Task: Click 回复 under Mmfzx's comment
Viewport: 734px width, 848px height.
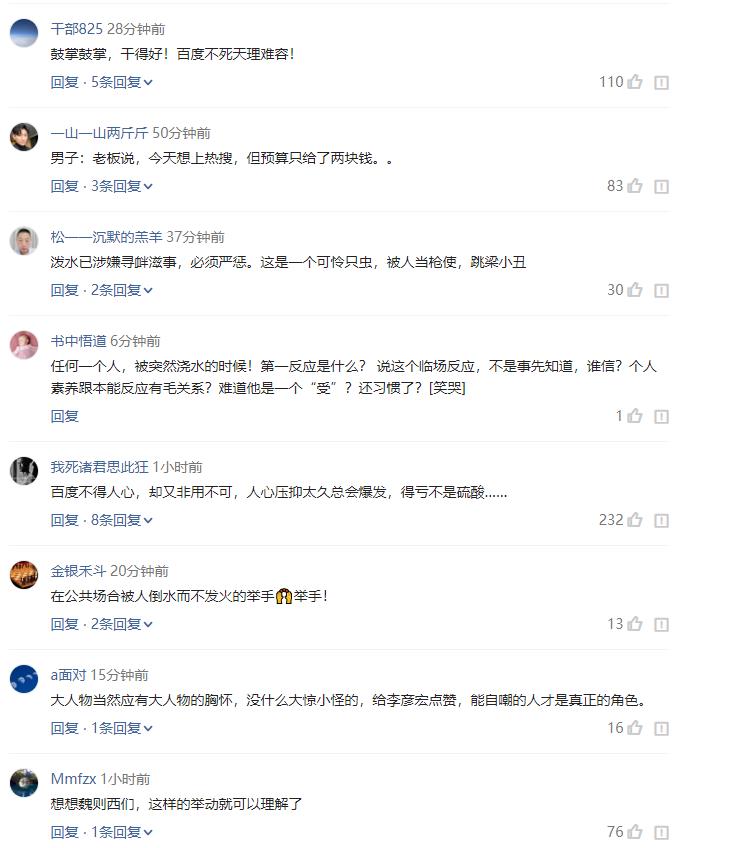Action: click(57, 830)
